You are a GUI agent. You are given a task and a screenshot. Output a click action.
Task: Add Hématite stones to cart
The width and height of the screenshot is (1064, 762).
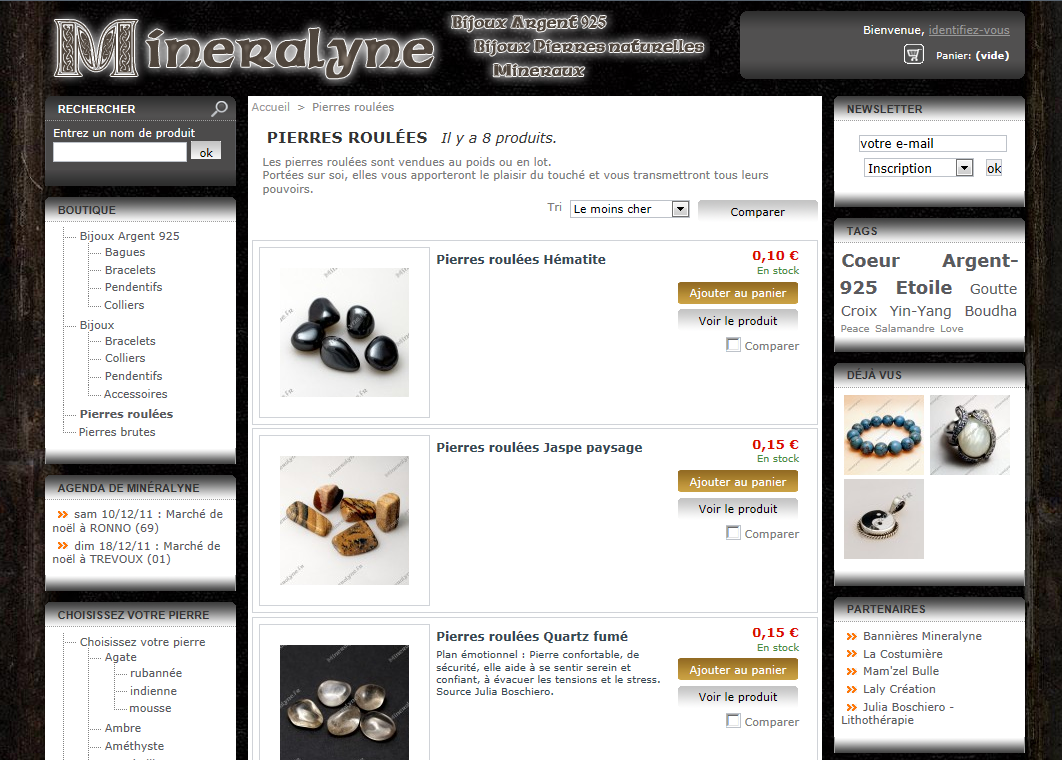pos(738,293)
